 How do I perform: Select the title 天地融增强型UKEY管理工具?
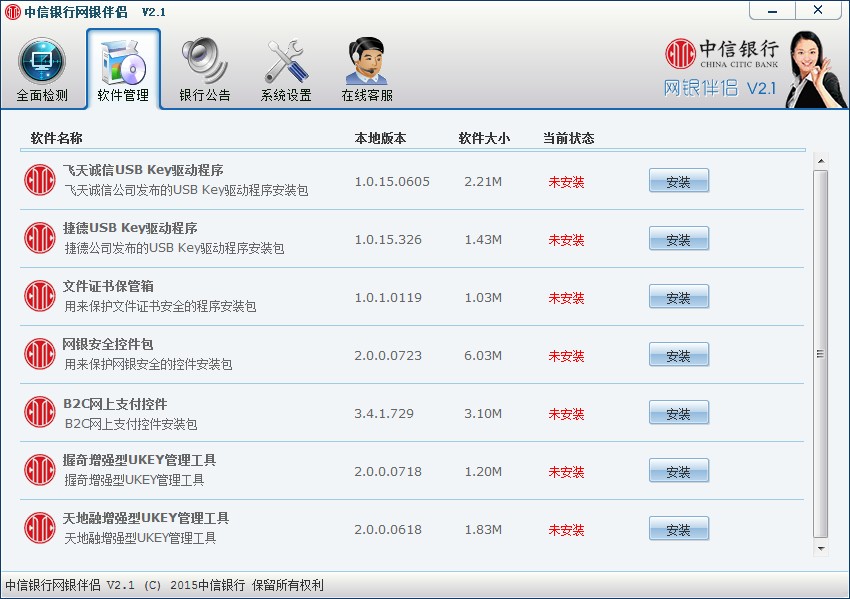146,518
